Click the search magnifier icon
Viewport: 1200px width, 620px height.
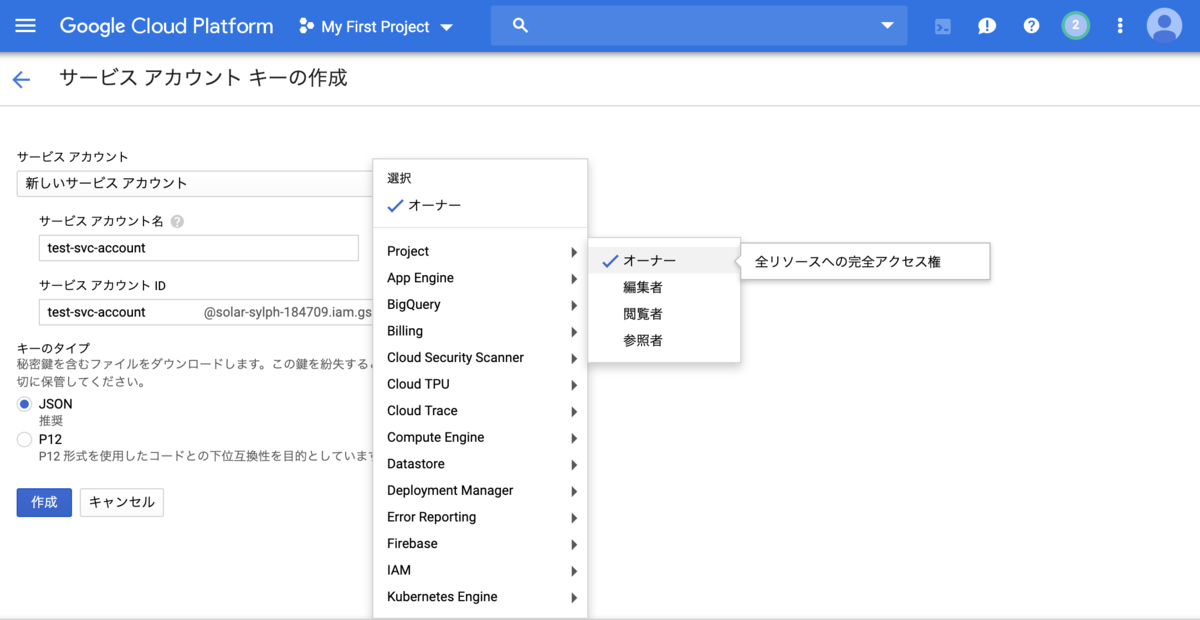pyautogui.click(x=520, y=26)
